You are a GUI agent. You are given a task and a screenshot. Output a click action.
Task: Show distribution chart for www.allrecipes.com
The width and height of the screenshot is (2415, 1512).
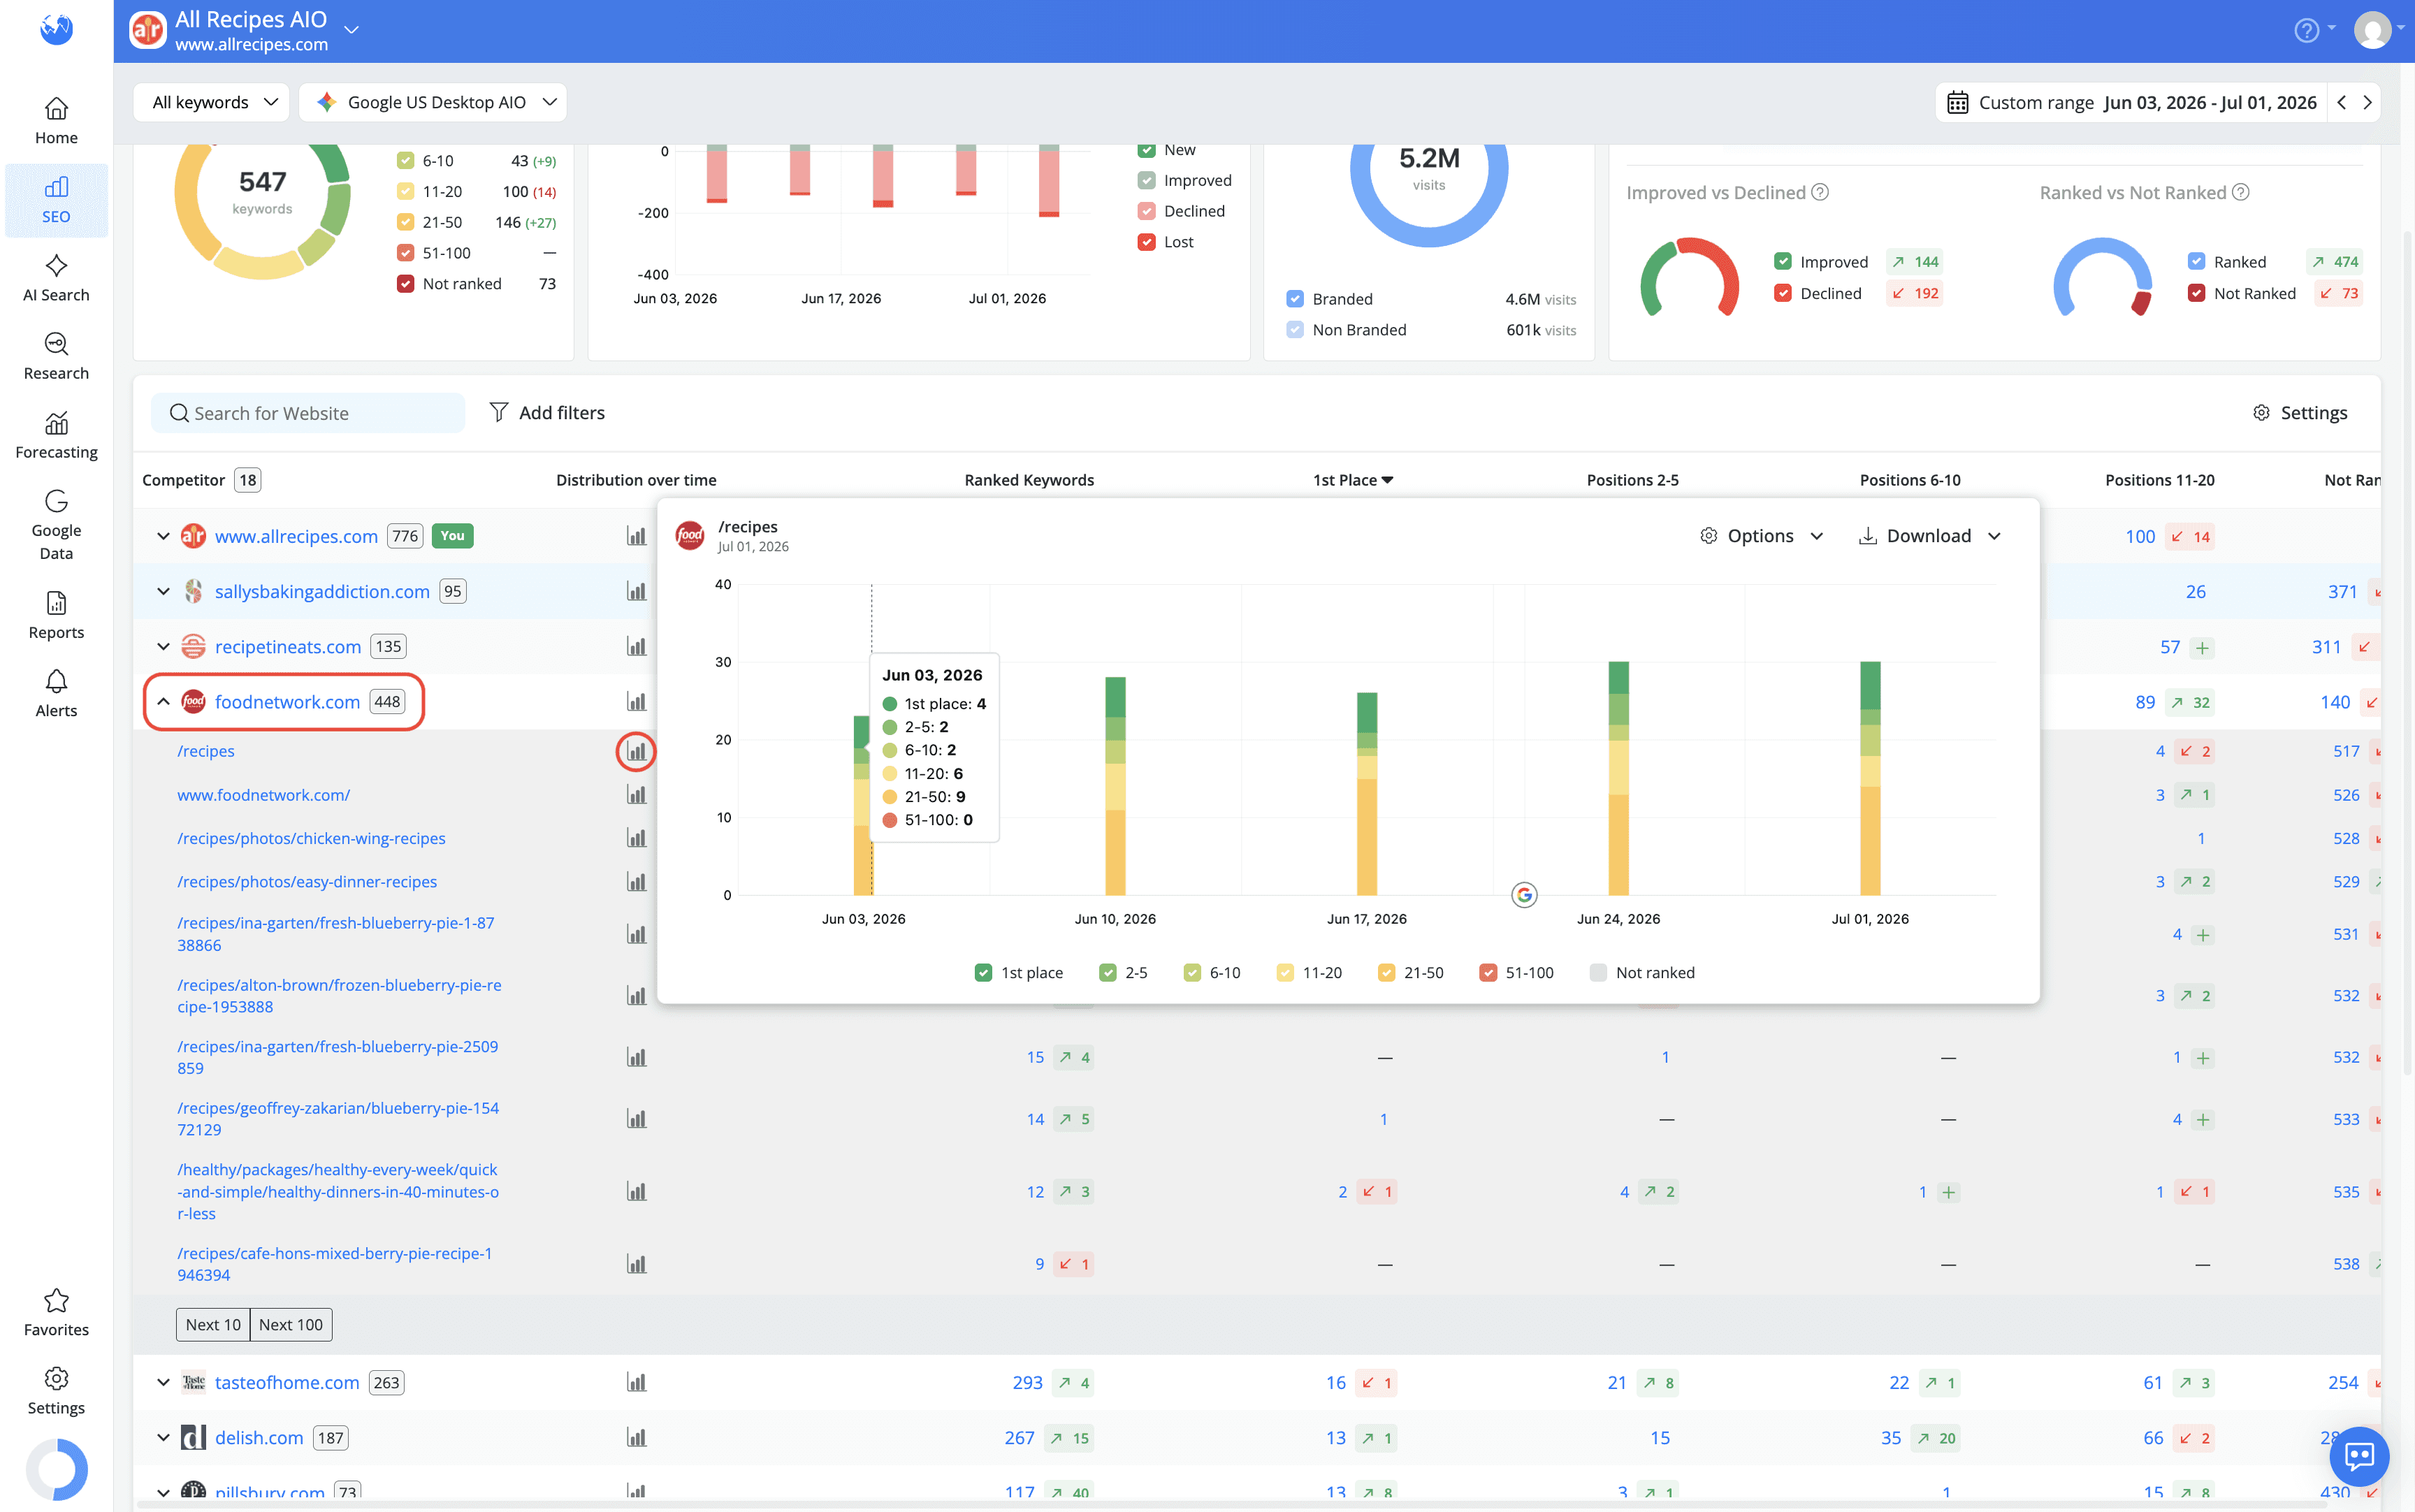[636, 536]
